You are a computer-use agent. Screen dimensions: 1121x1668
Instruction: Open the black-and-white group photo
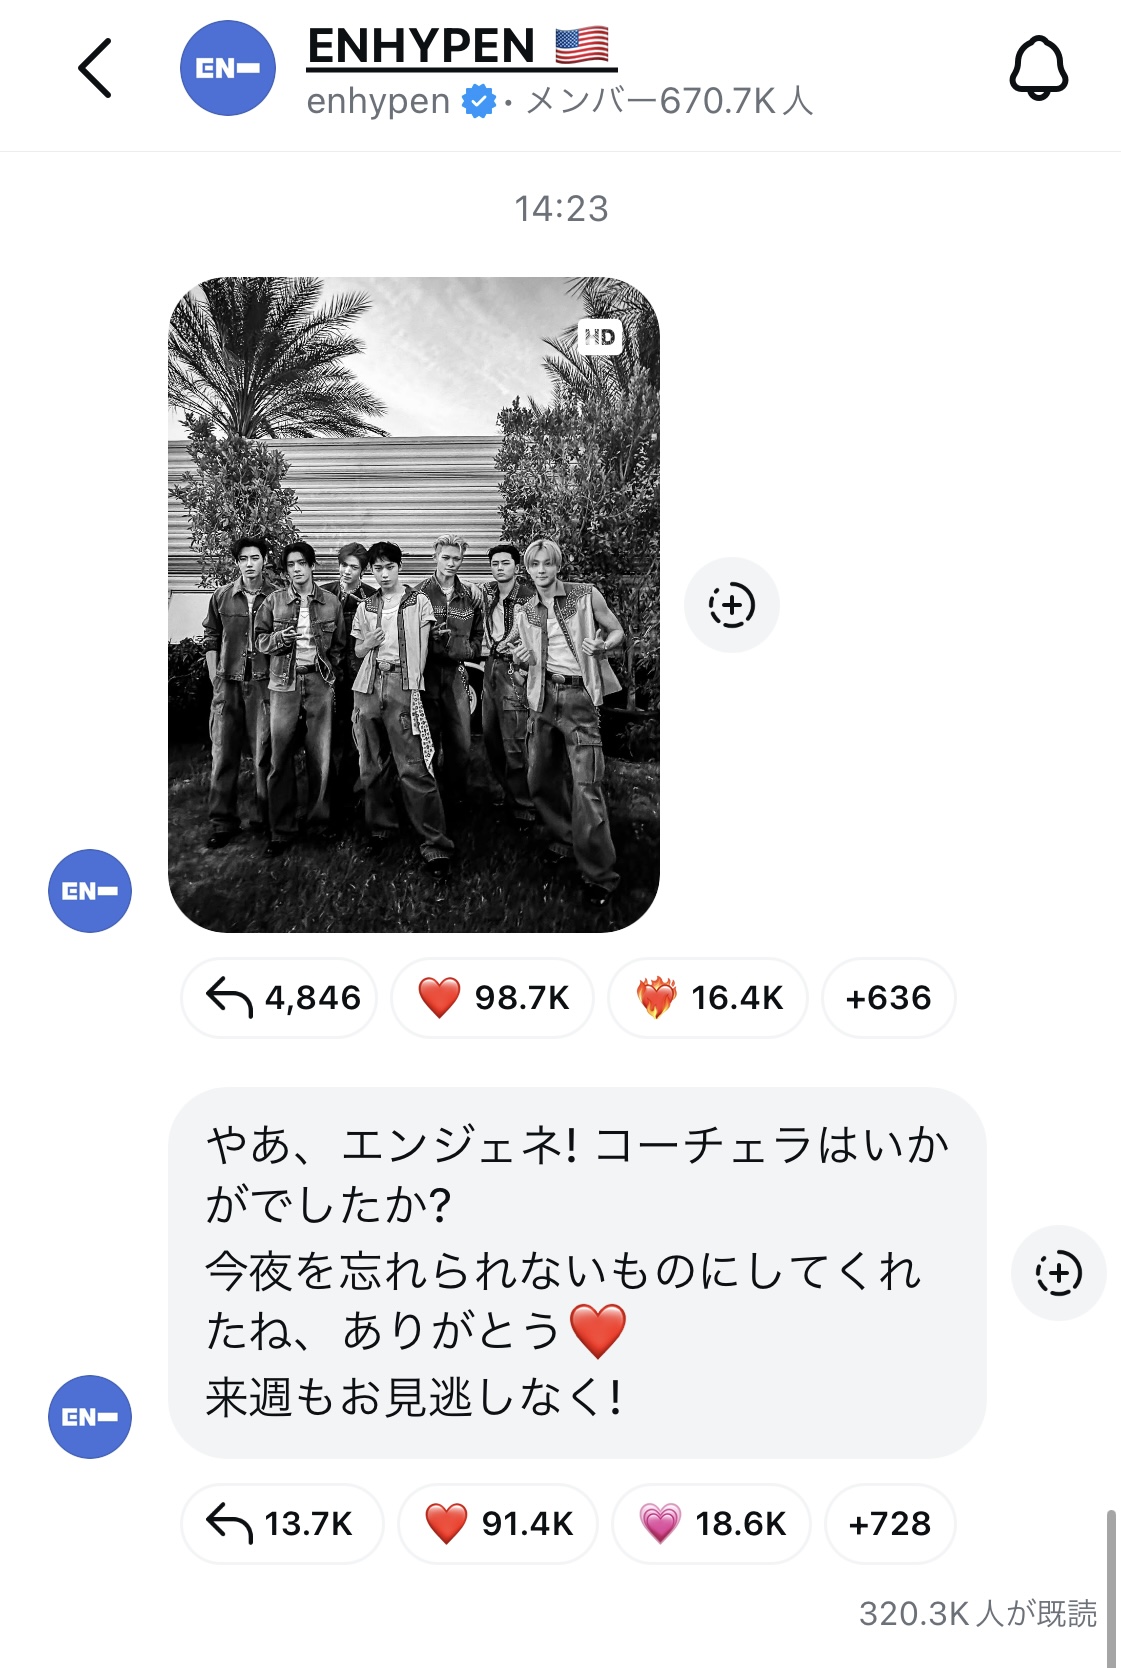[x=413, y=604]
